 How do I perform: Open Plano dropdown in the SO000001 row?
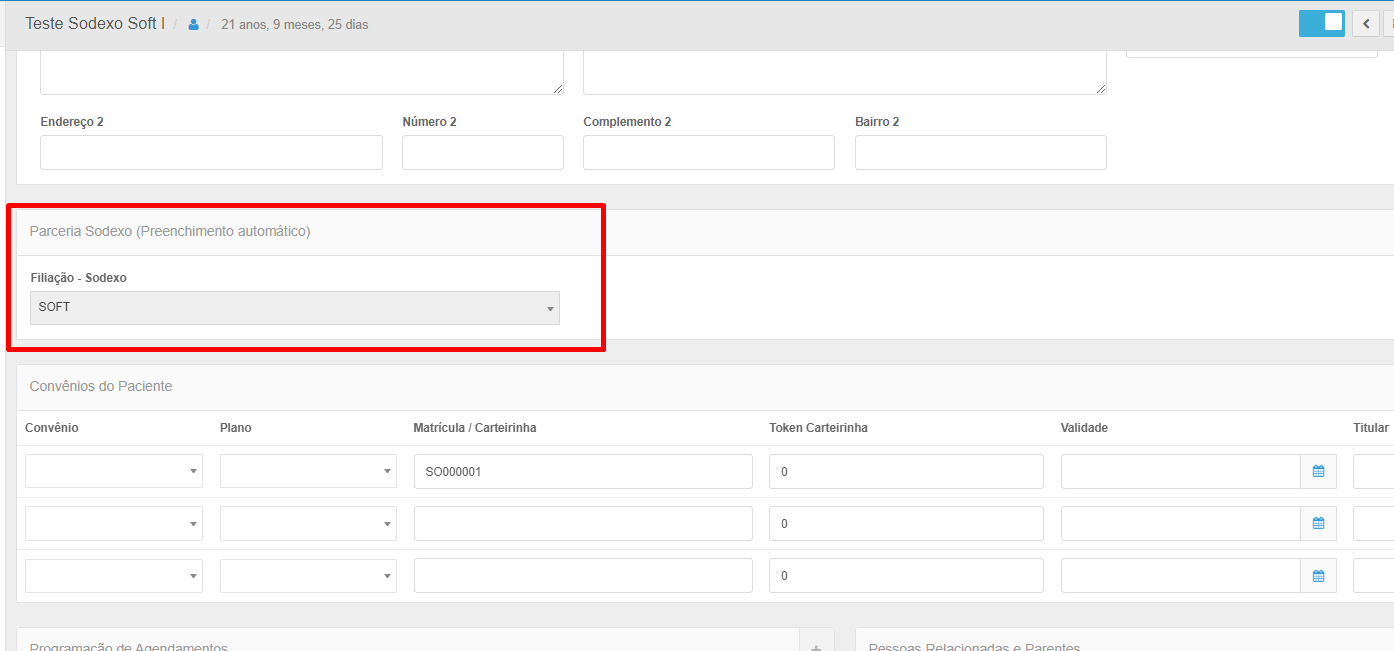tap(308, 471)
